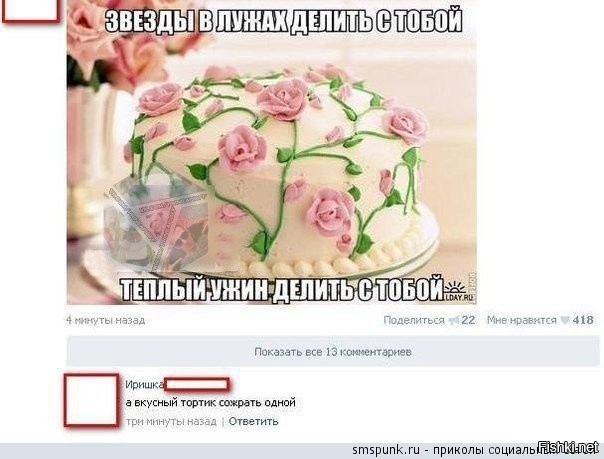Image resolution: width=604 pixels, height=459 pixels.
Task: Click the post timestamp 4 минуты назад
Action: pyautogui.click(x=106, y=320)
